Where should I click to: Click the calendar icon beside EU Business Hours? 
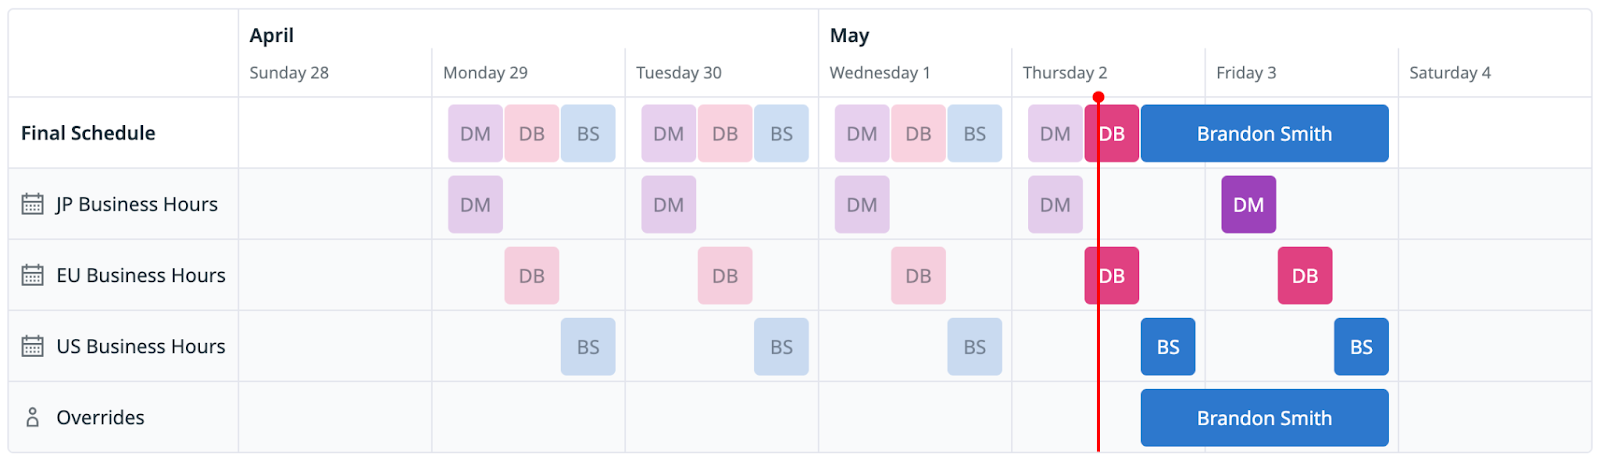(32, 275)
